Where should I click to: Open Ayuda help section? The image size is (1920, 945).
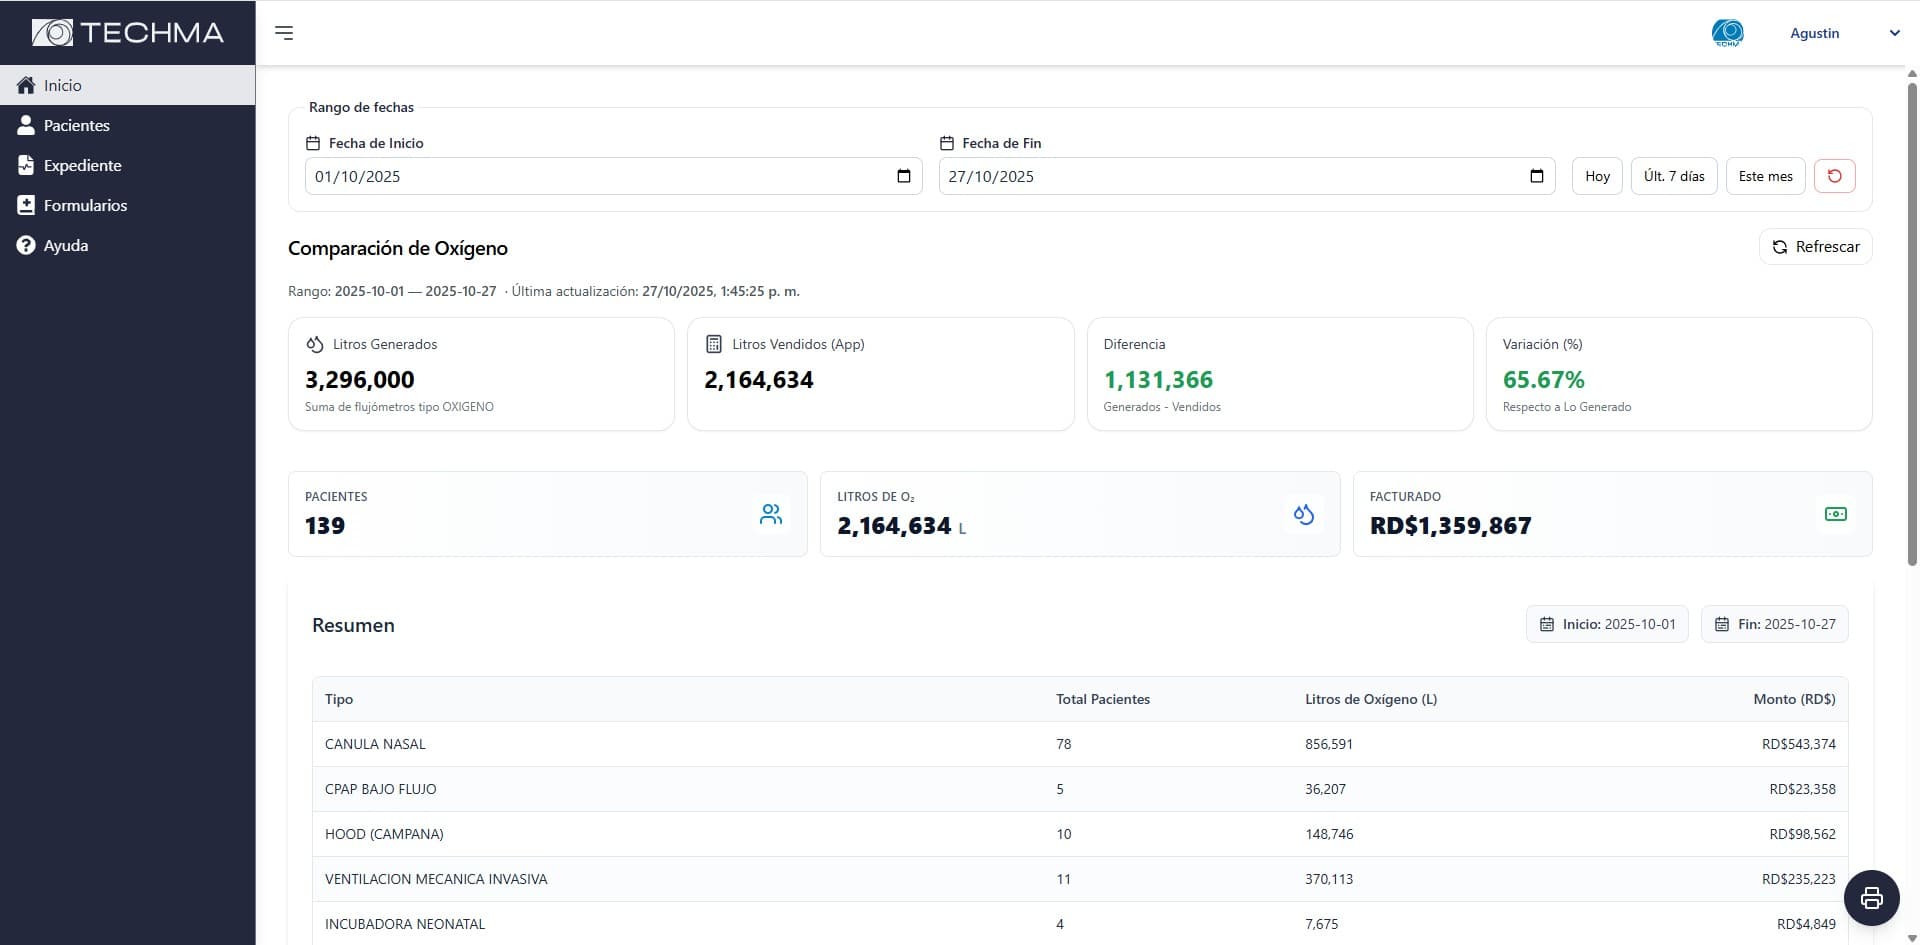(65, 245)
